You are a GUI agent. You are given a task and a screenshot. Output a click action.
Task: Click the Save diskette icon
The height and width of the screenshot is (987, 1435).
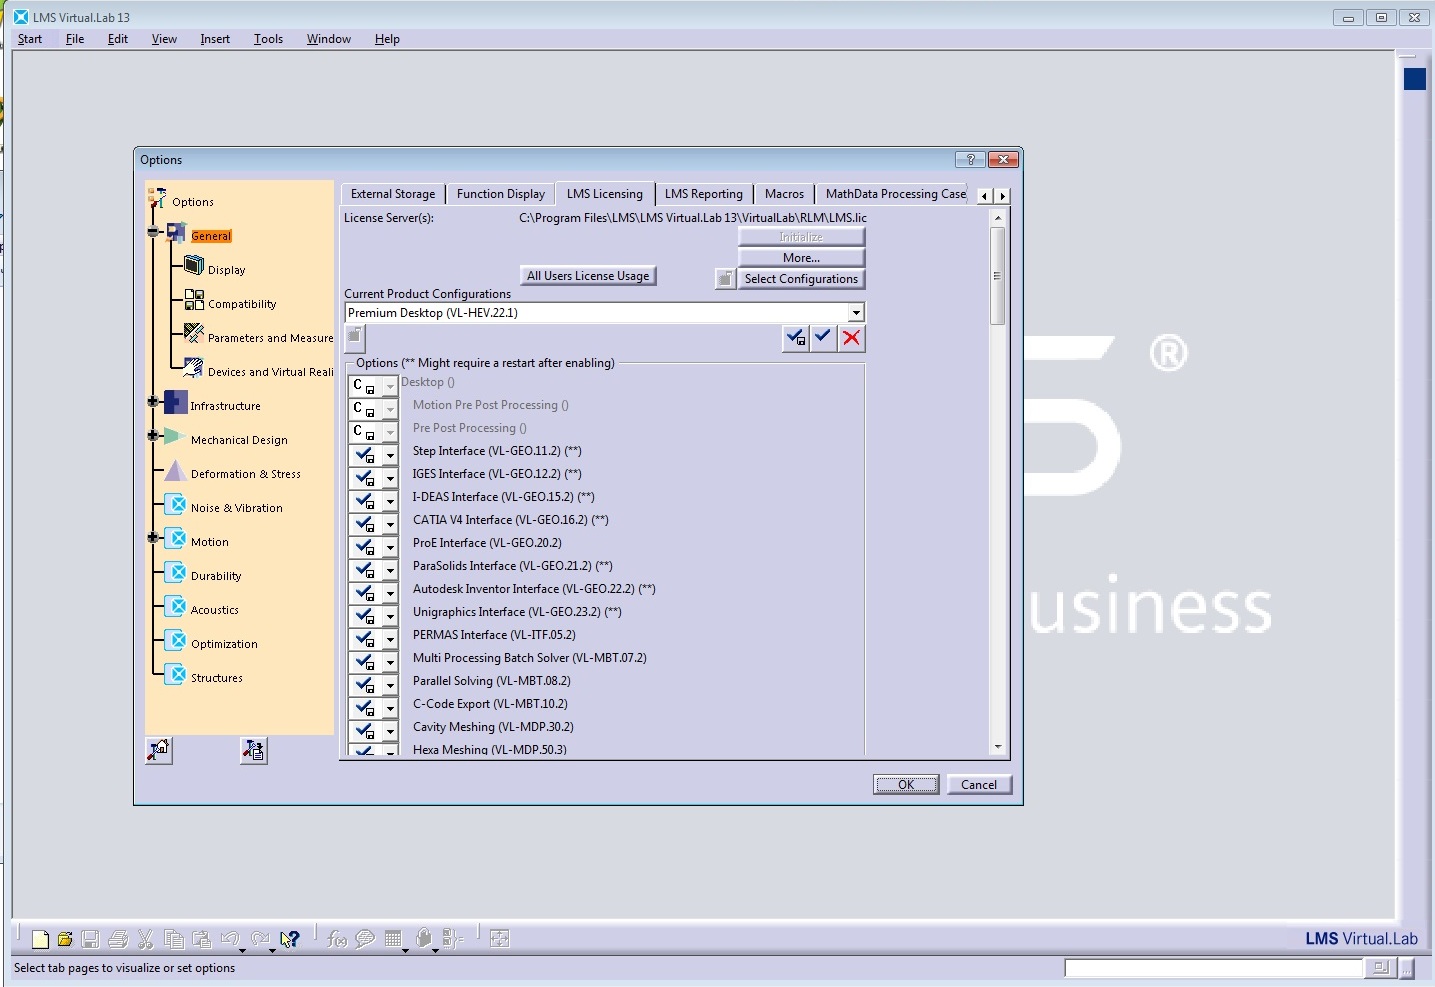click(90, 939)
